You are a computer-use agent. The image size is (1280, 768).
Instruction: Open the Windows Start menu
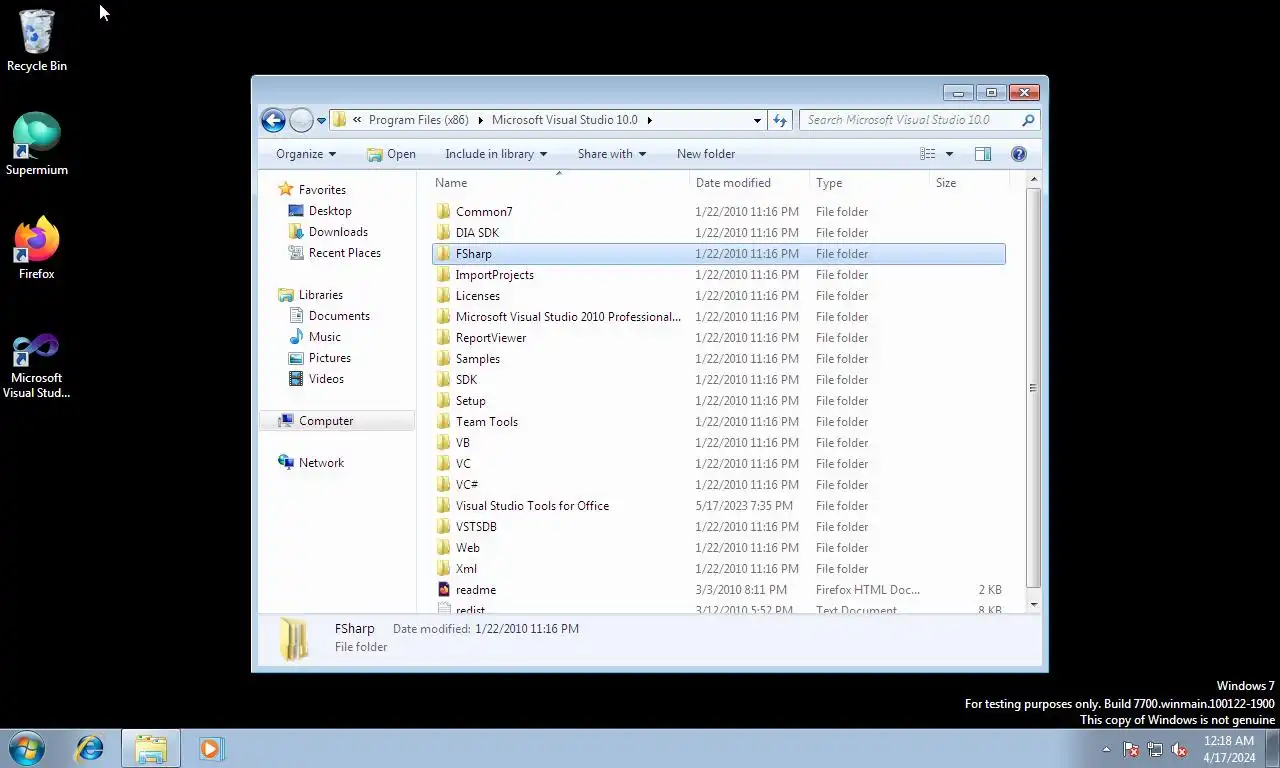[x=27, y=748]
